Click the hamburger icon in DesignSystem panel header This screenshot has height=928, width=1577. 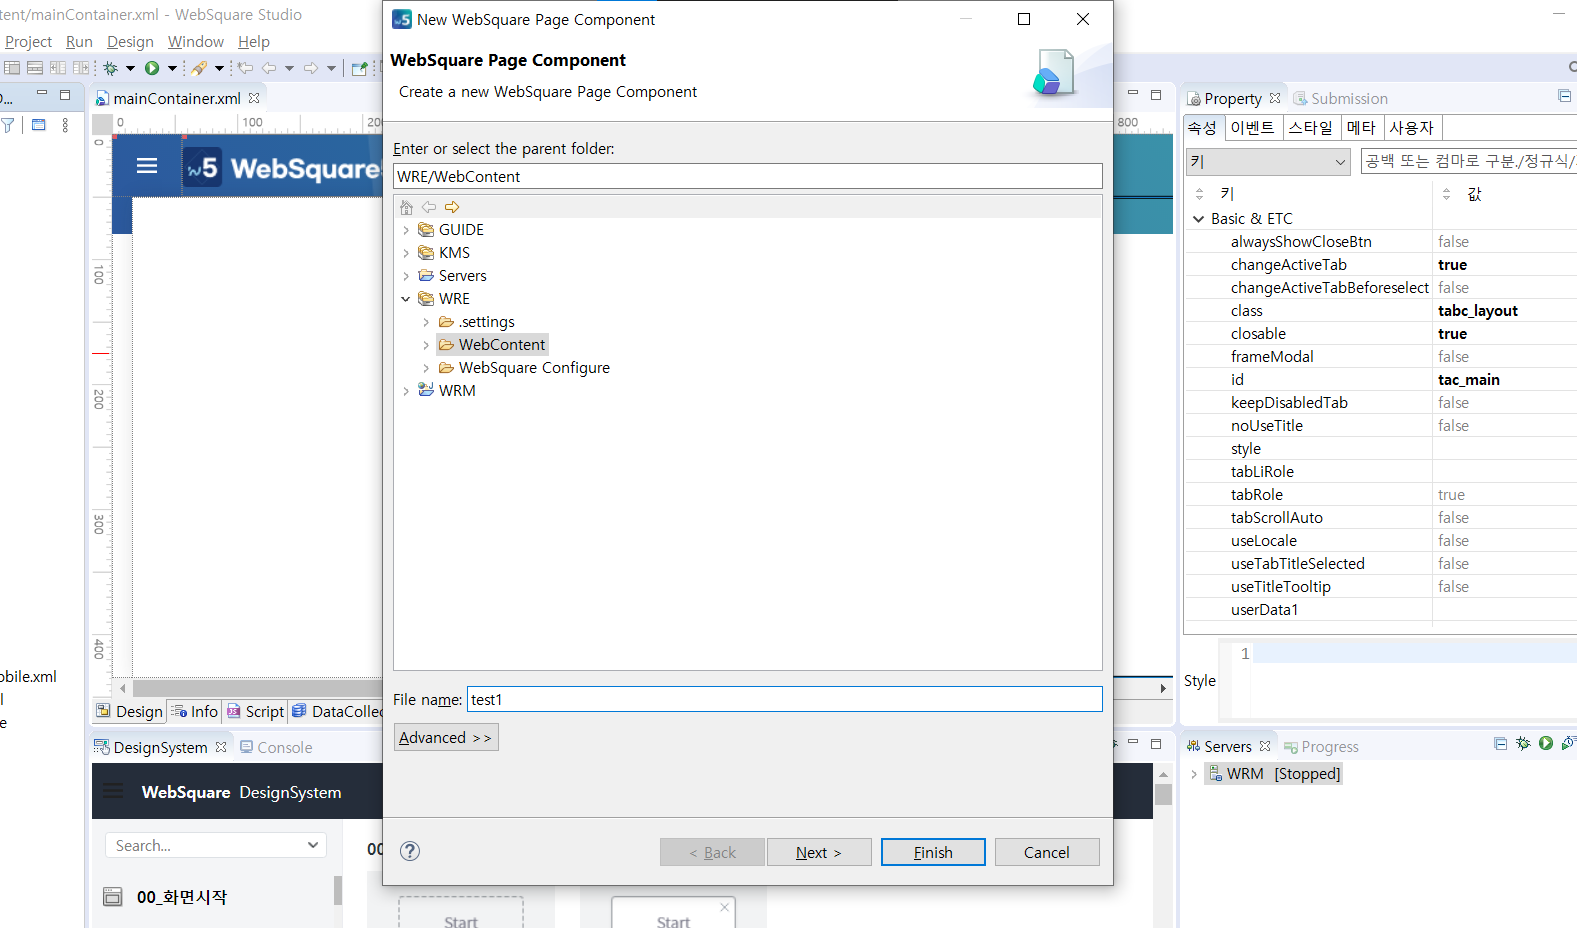point(114,791)
